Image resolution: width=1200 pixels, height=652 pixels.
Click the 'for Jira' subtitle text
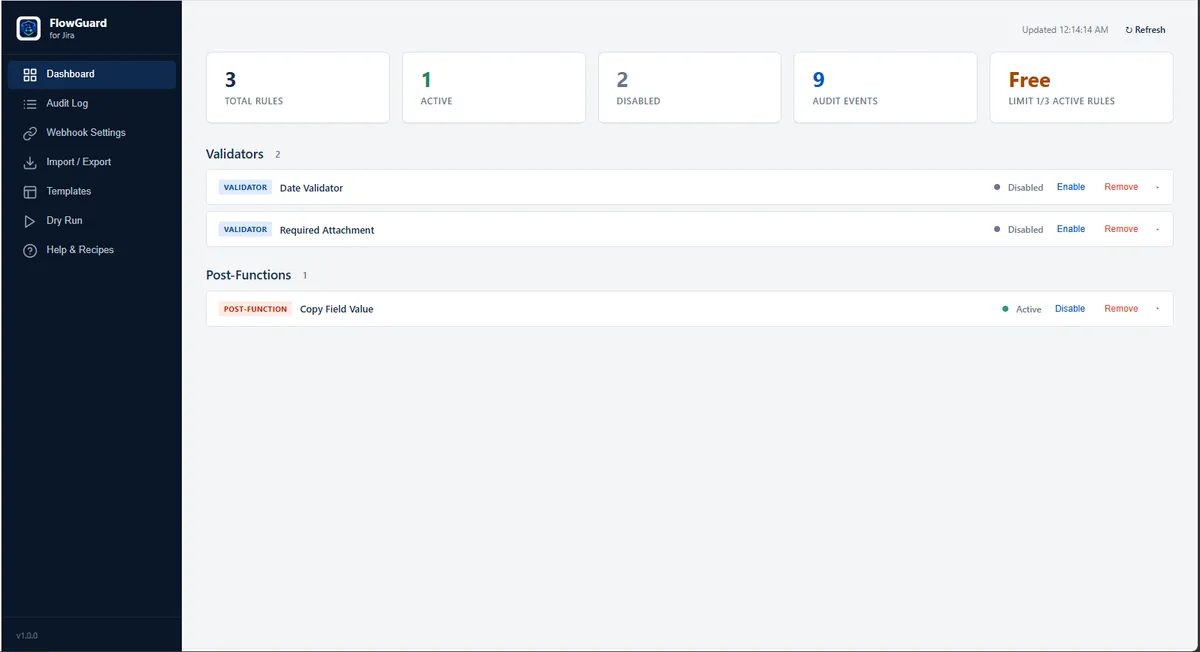point(62,35)
